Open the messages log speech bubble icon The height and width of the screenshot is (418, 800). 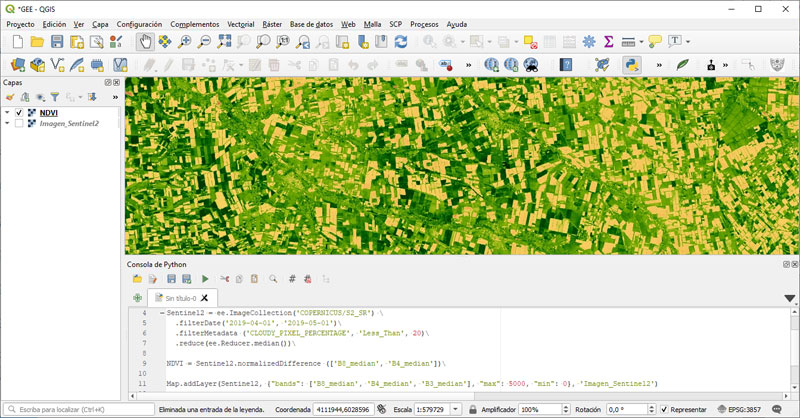[x=777, y=409]
